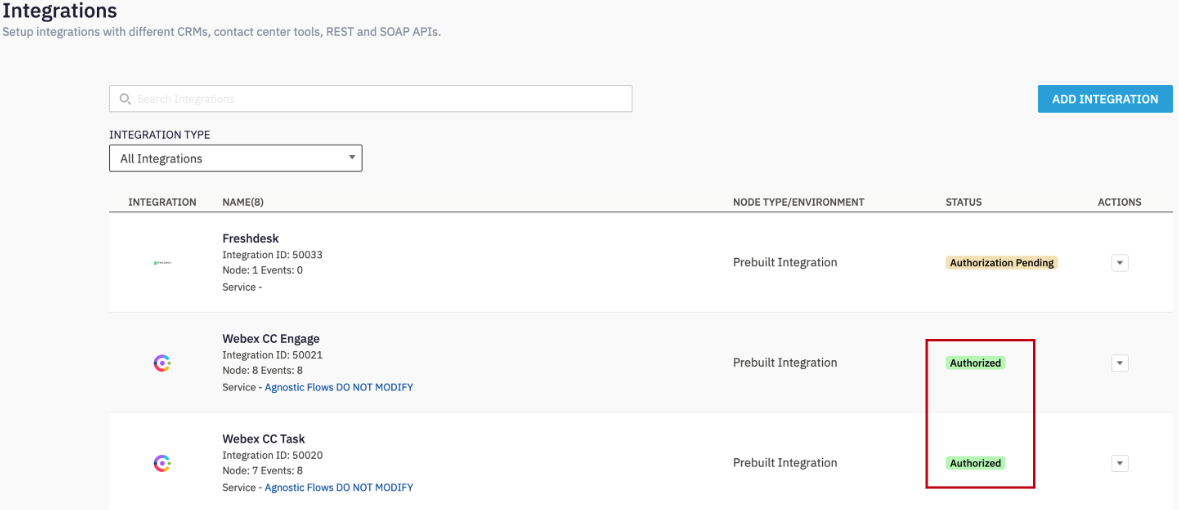Select the Webex CC Task name

(x=263, y=439)
